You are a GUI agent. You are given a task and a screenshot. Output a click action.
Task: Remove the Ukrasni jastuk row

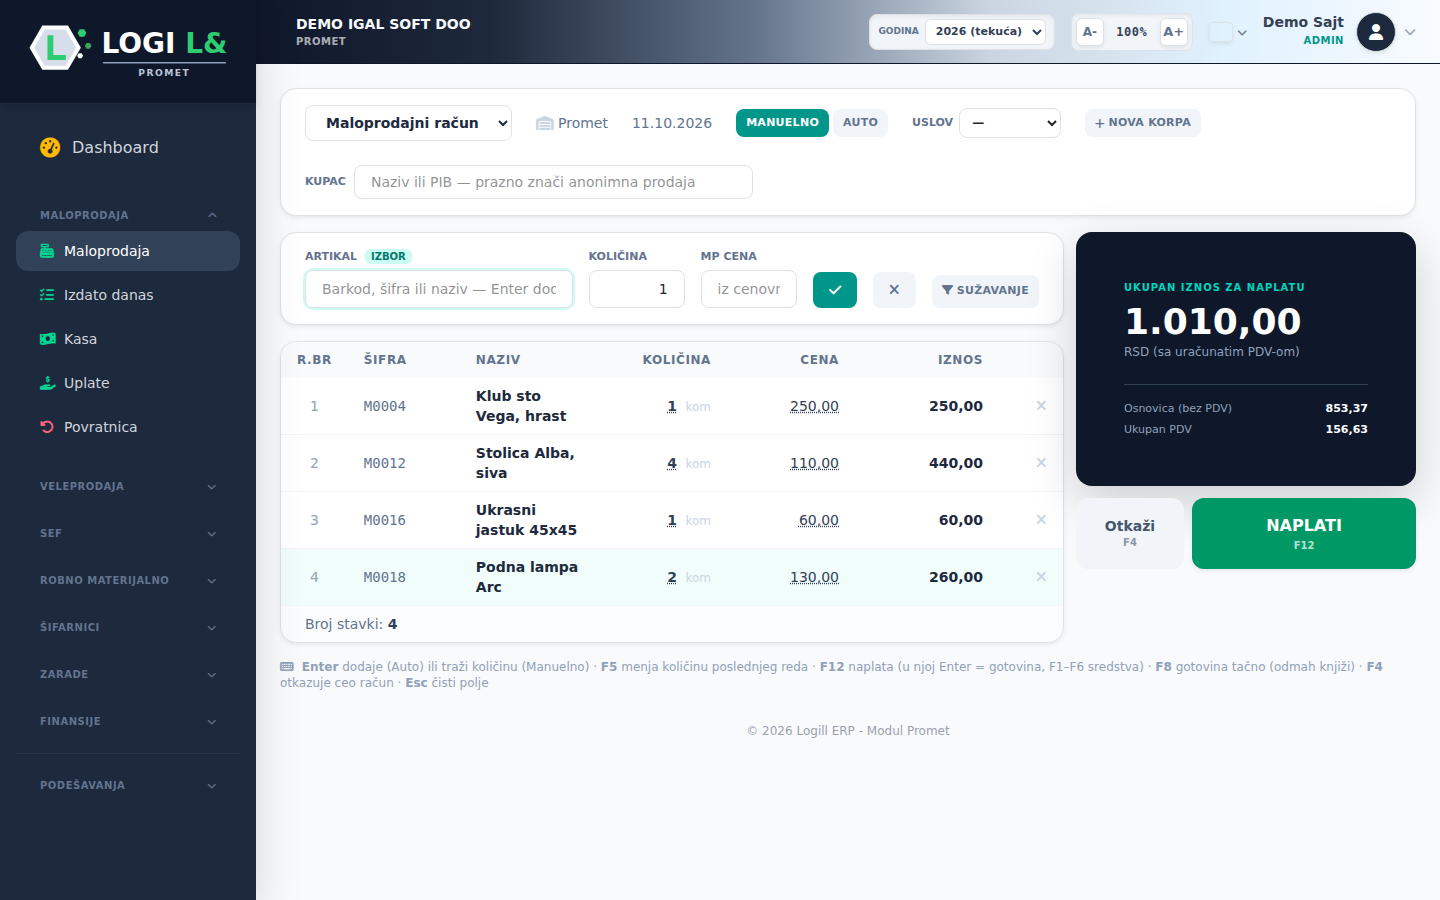1041,519
